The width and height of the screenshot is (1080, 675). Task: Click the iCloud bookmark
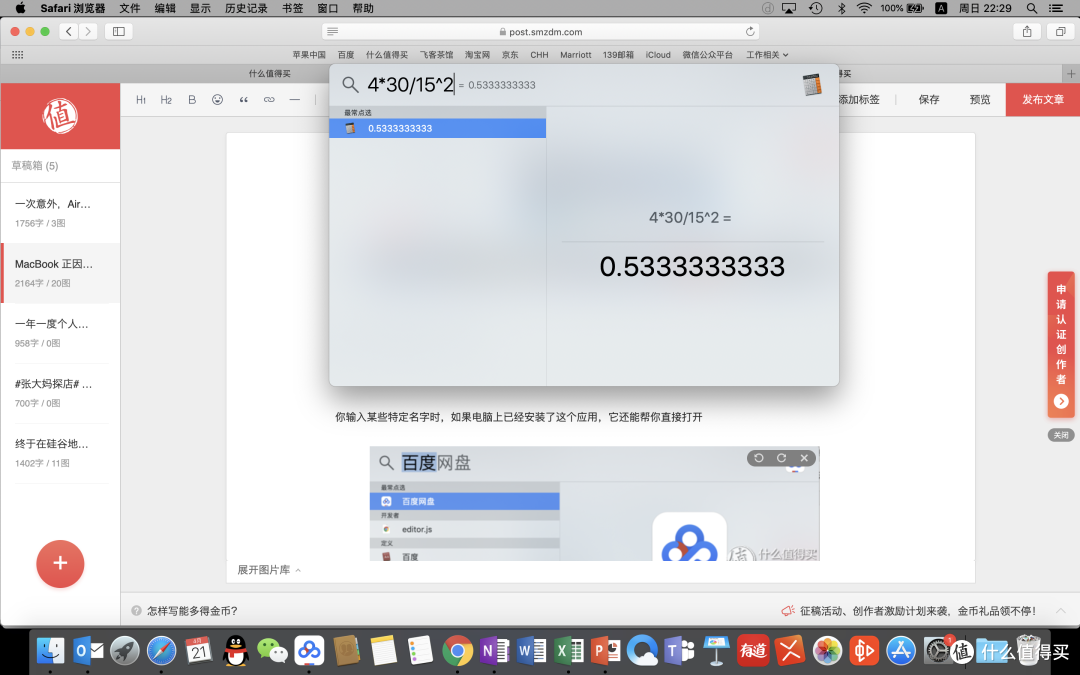coord(658,54)
